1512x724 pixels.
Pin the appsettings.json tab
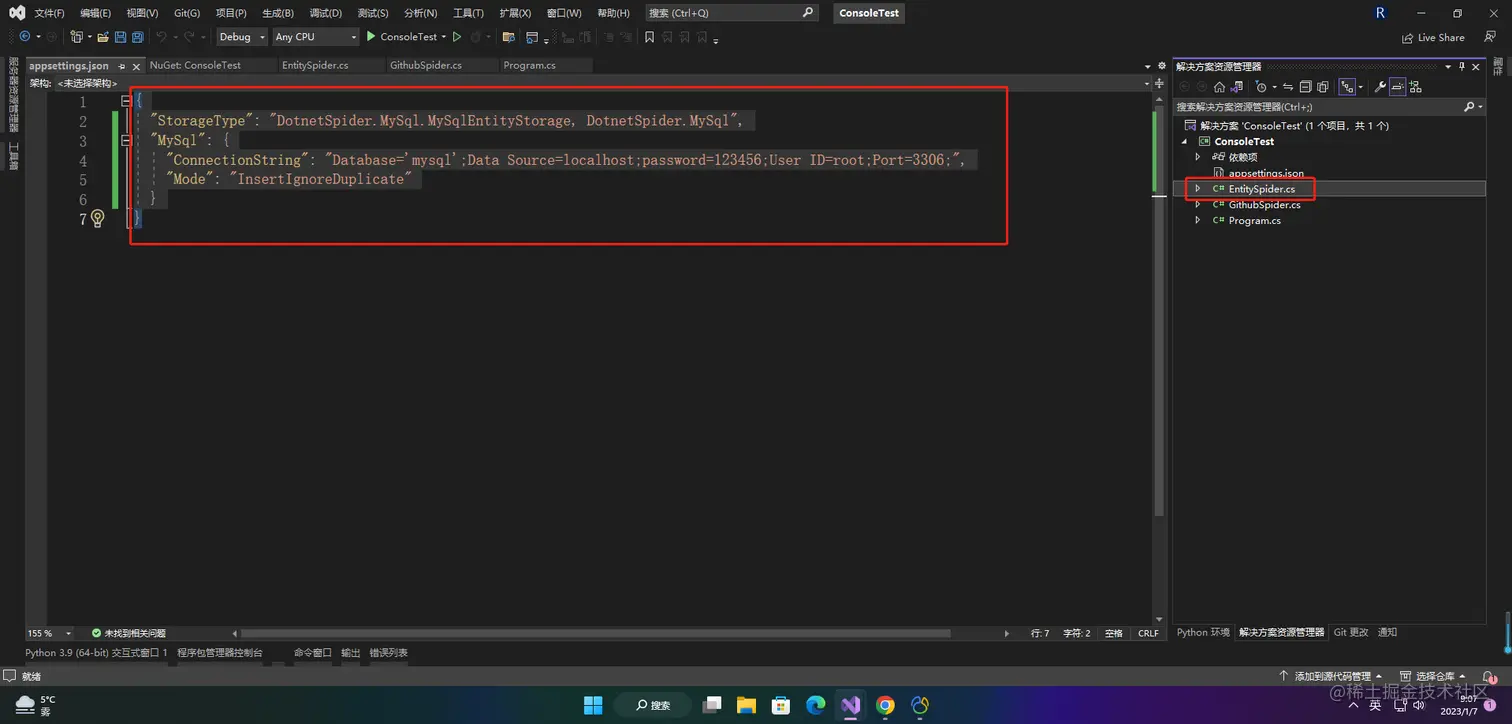pyautogui.click(x=121, y=66)
